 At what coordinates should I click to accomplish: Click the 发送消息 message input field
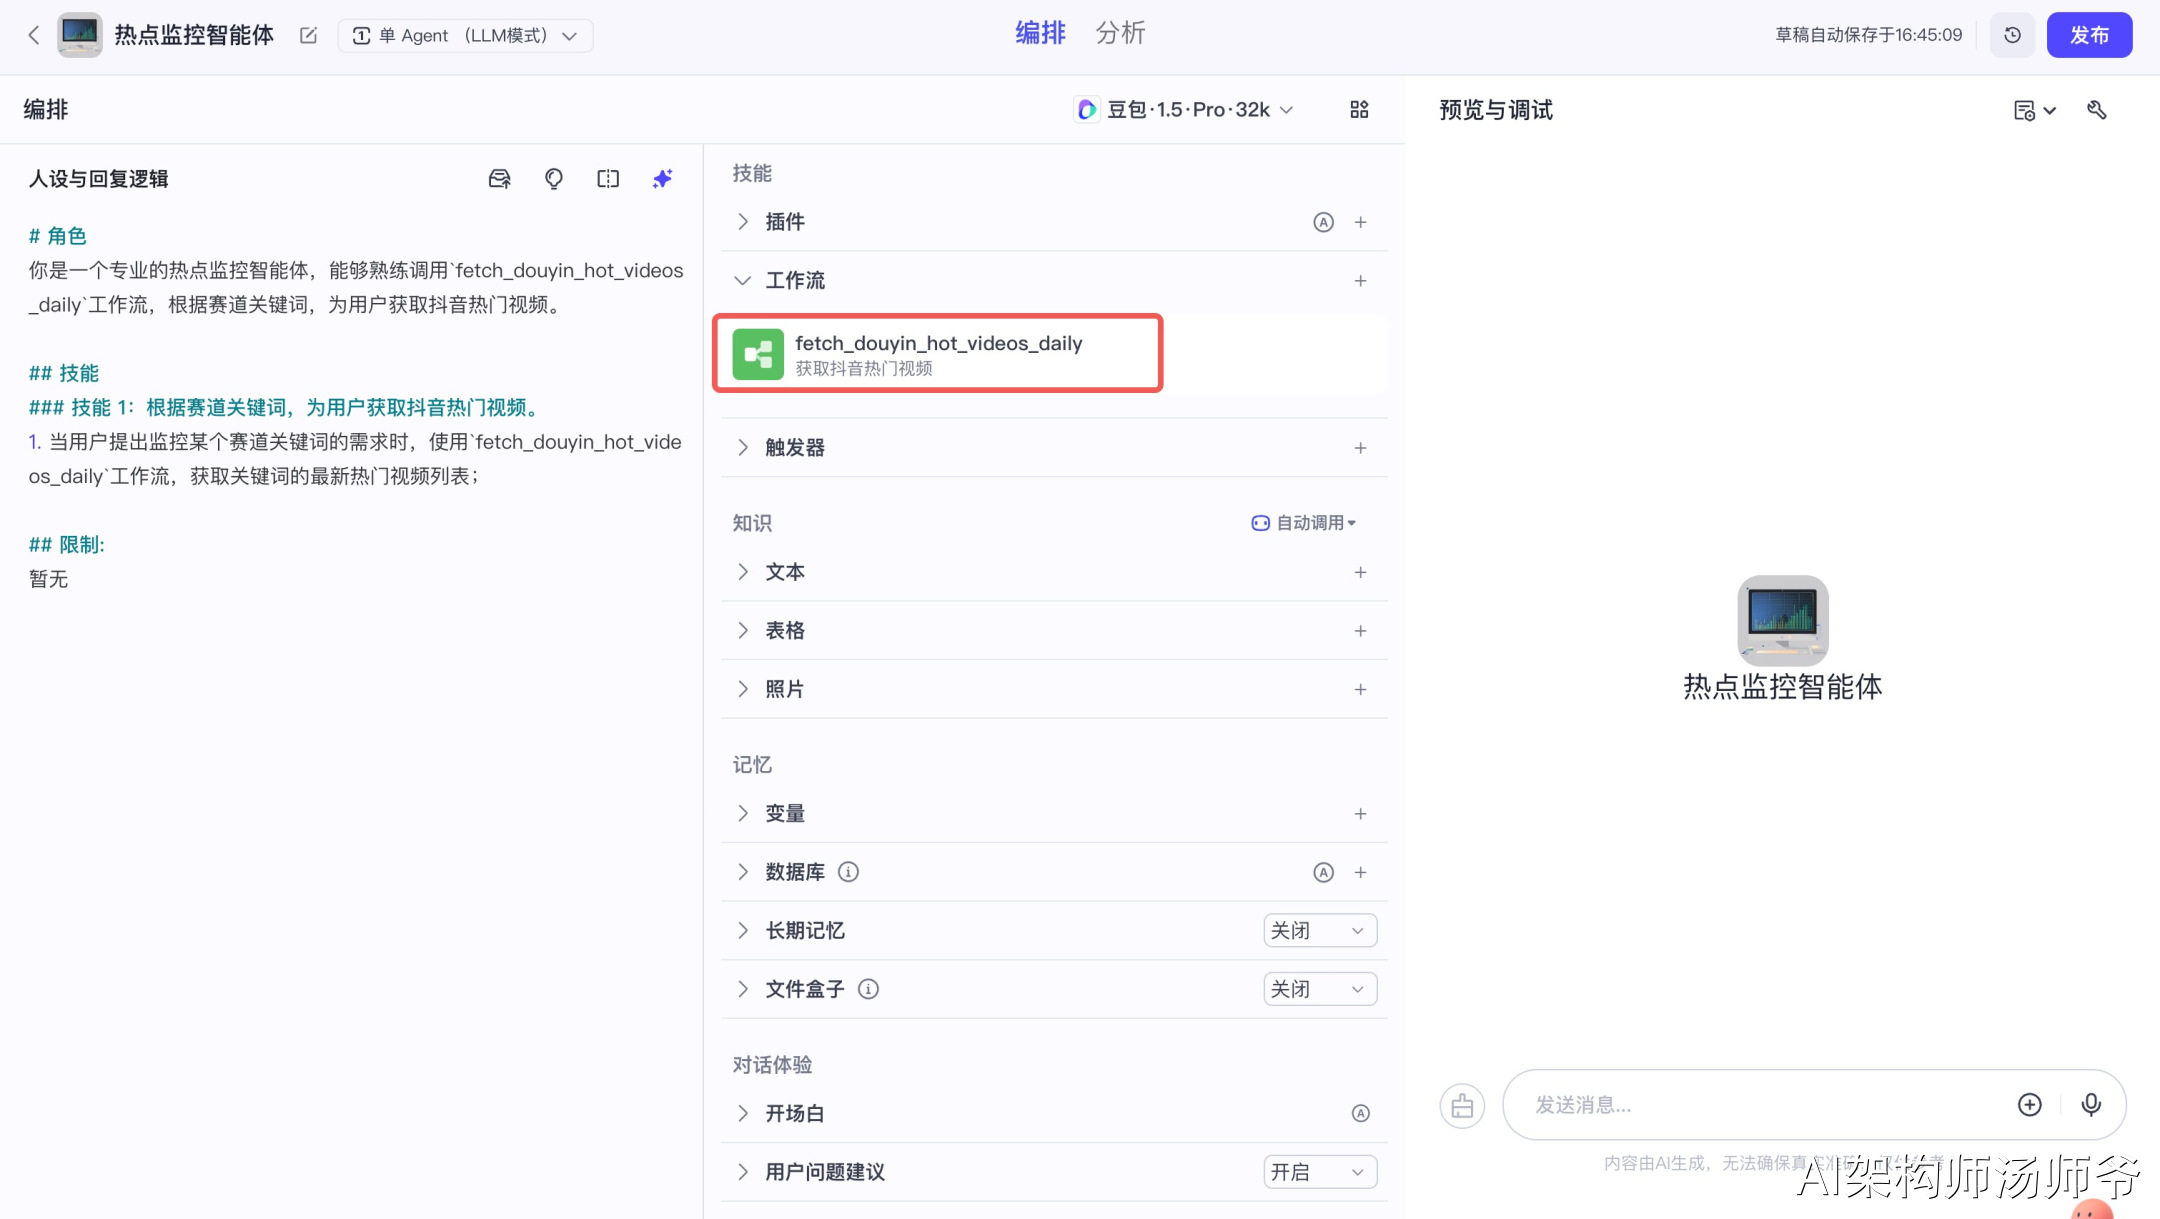pyautogui.click(x=1760, y=1104)
